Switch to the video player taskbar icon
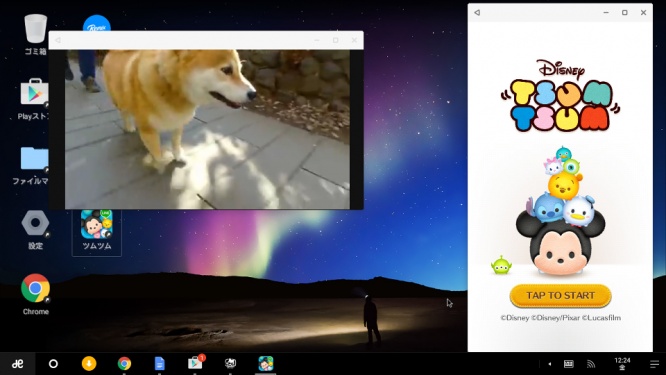 pos(230,363)
